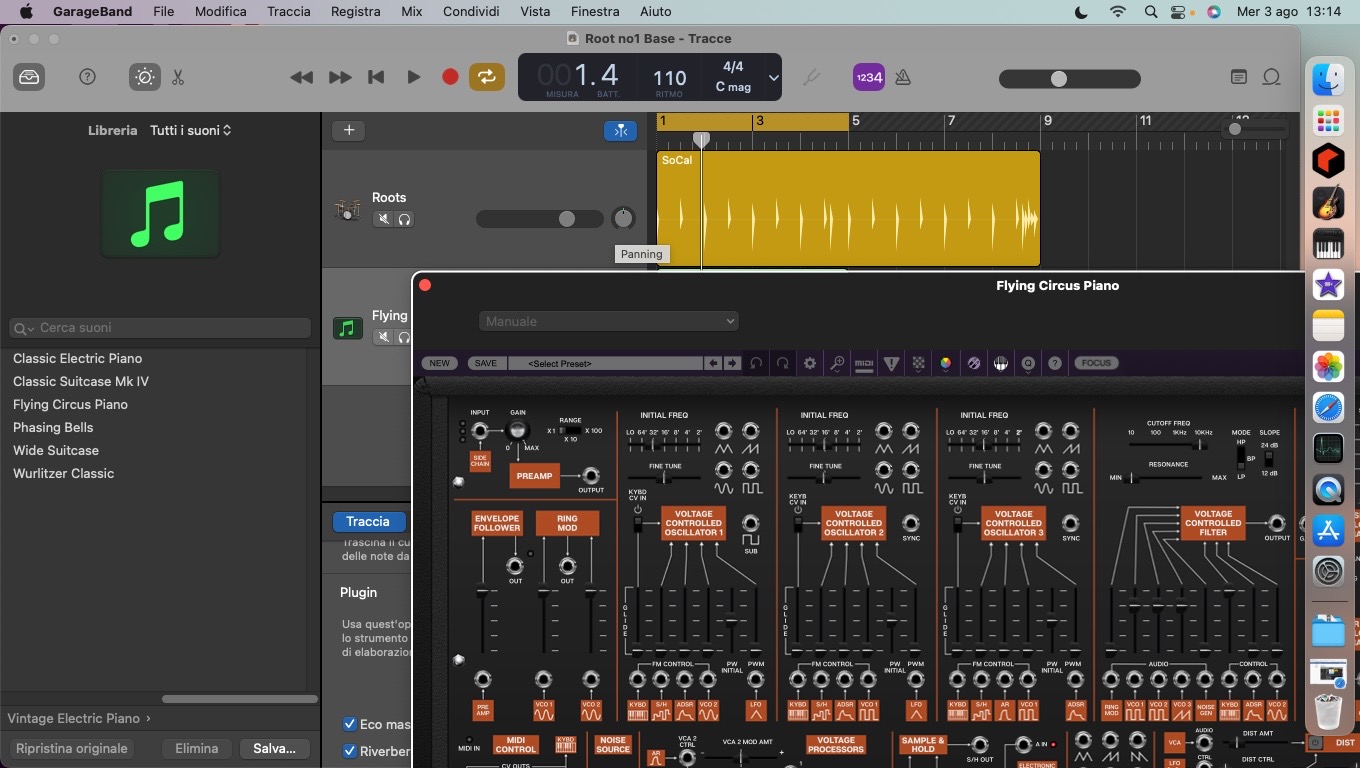This screenshot has height=768, width=1360.
Task: Adjust the master volume slider
Action: (x=1070, y=79)
